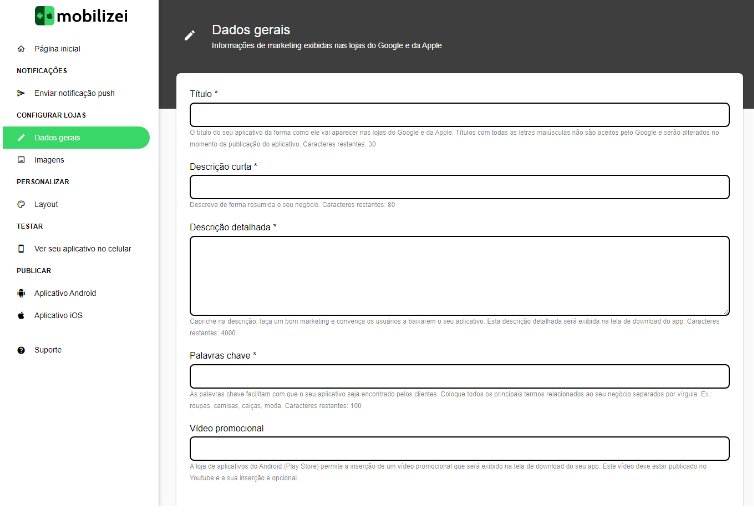Click the Vídeo promocional input field
Image resolution: width=754 pixels, height=520 pixels.
(x=460, y=449)
